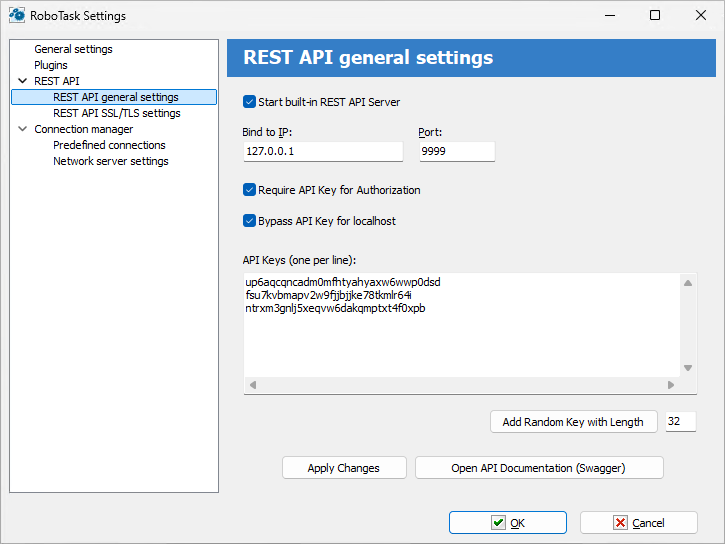The width and height of the screenshot is (725, 544).
Task: Click the Cancel button
Action: pos(639,523)
